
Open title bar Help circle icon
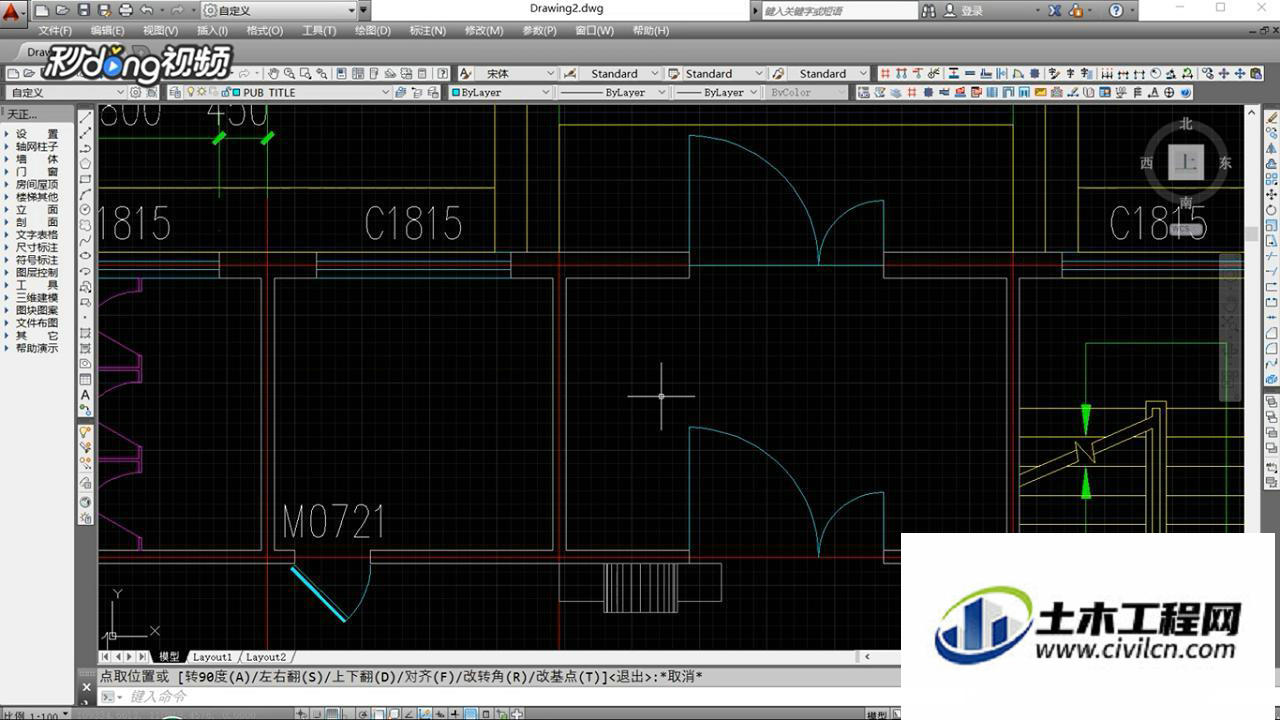pyautogui.click(x=1116, y=10)
